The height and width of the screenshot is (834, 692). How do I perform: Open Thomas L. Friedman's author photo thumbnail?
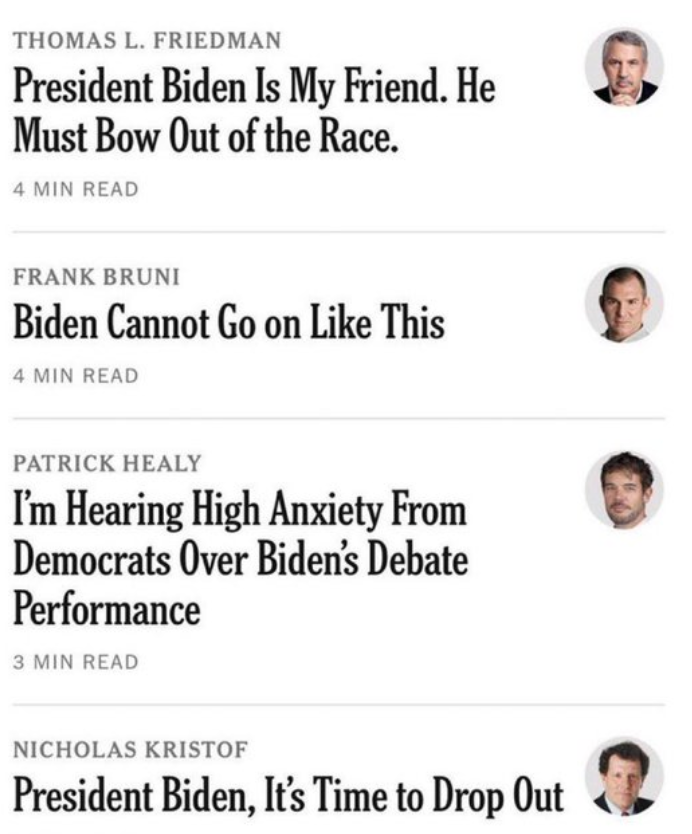tap(624, 68)
